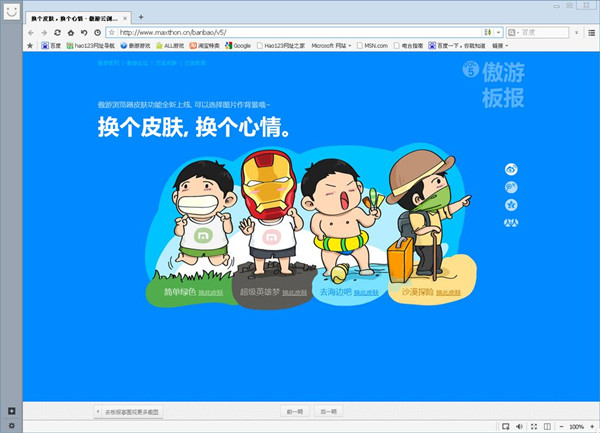
Task: Apply the 去海边吧 skin link
Action: coord(366,293)
